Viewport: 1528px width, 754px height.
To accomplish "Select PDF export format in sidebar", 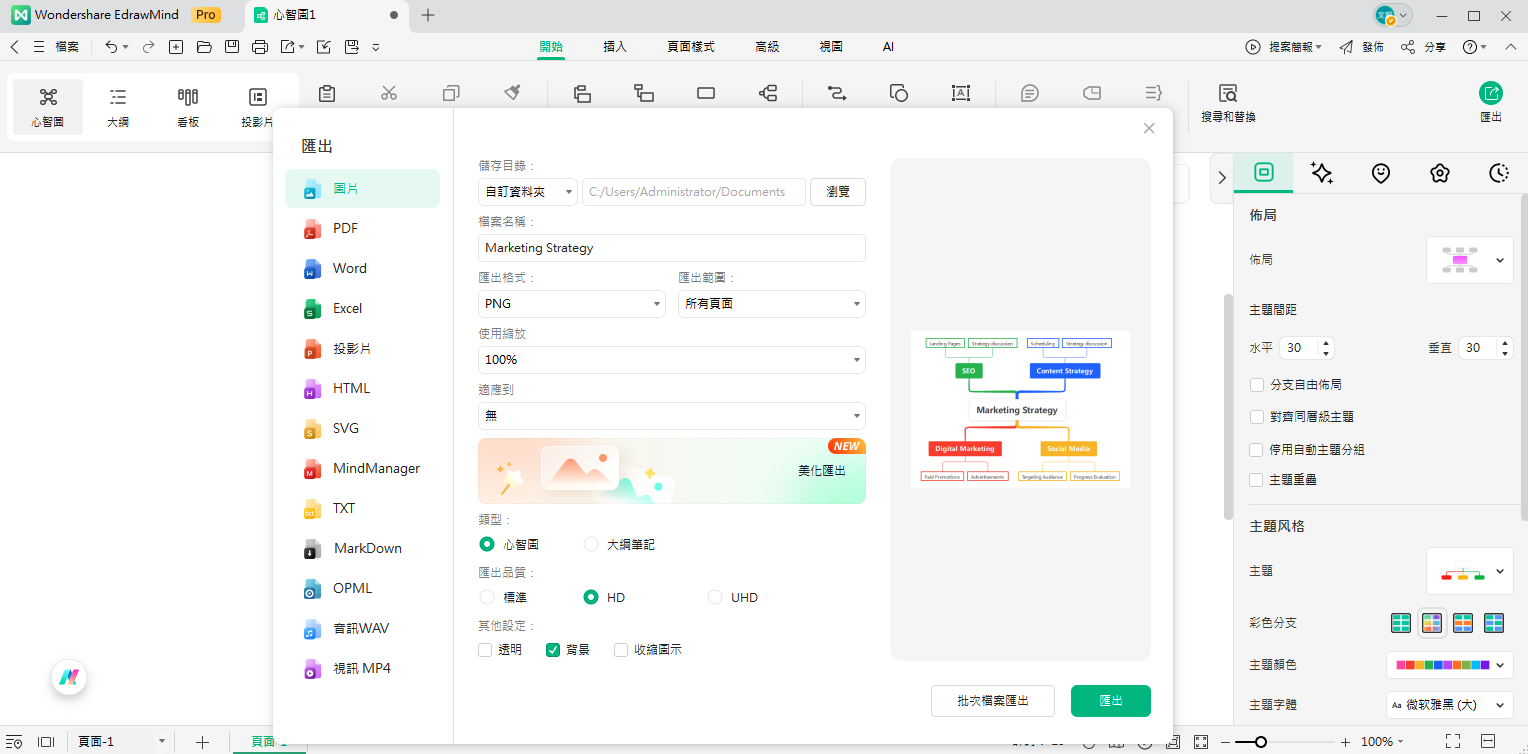I will pos(345,229).
